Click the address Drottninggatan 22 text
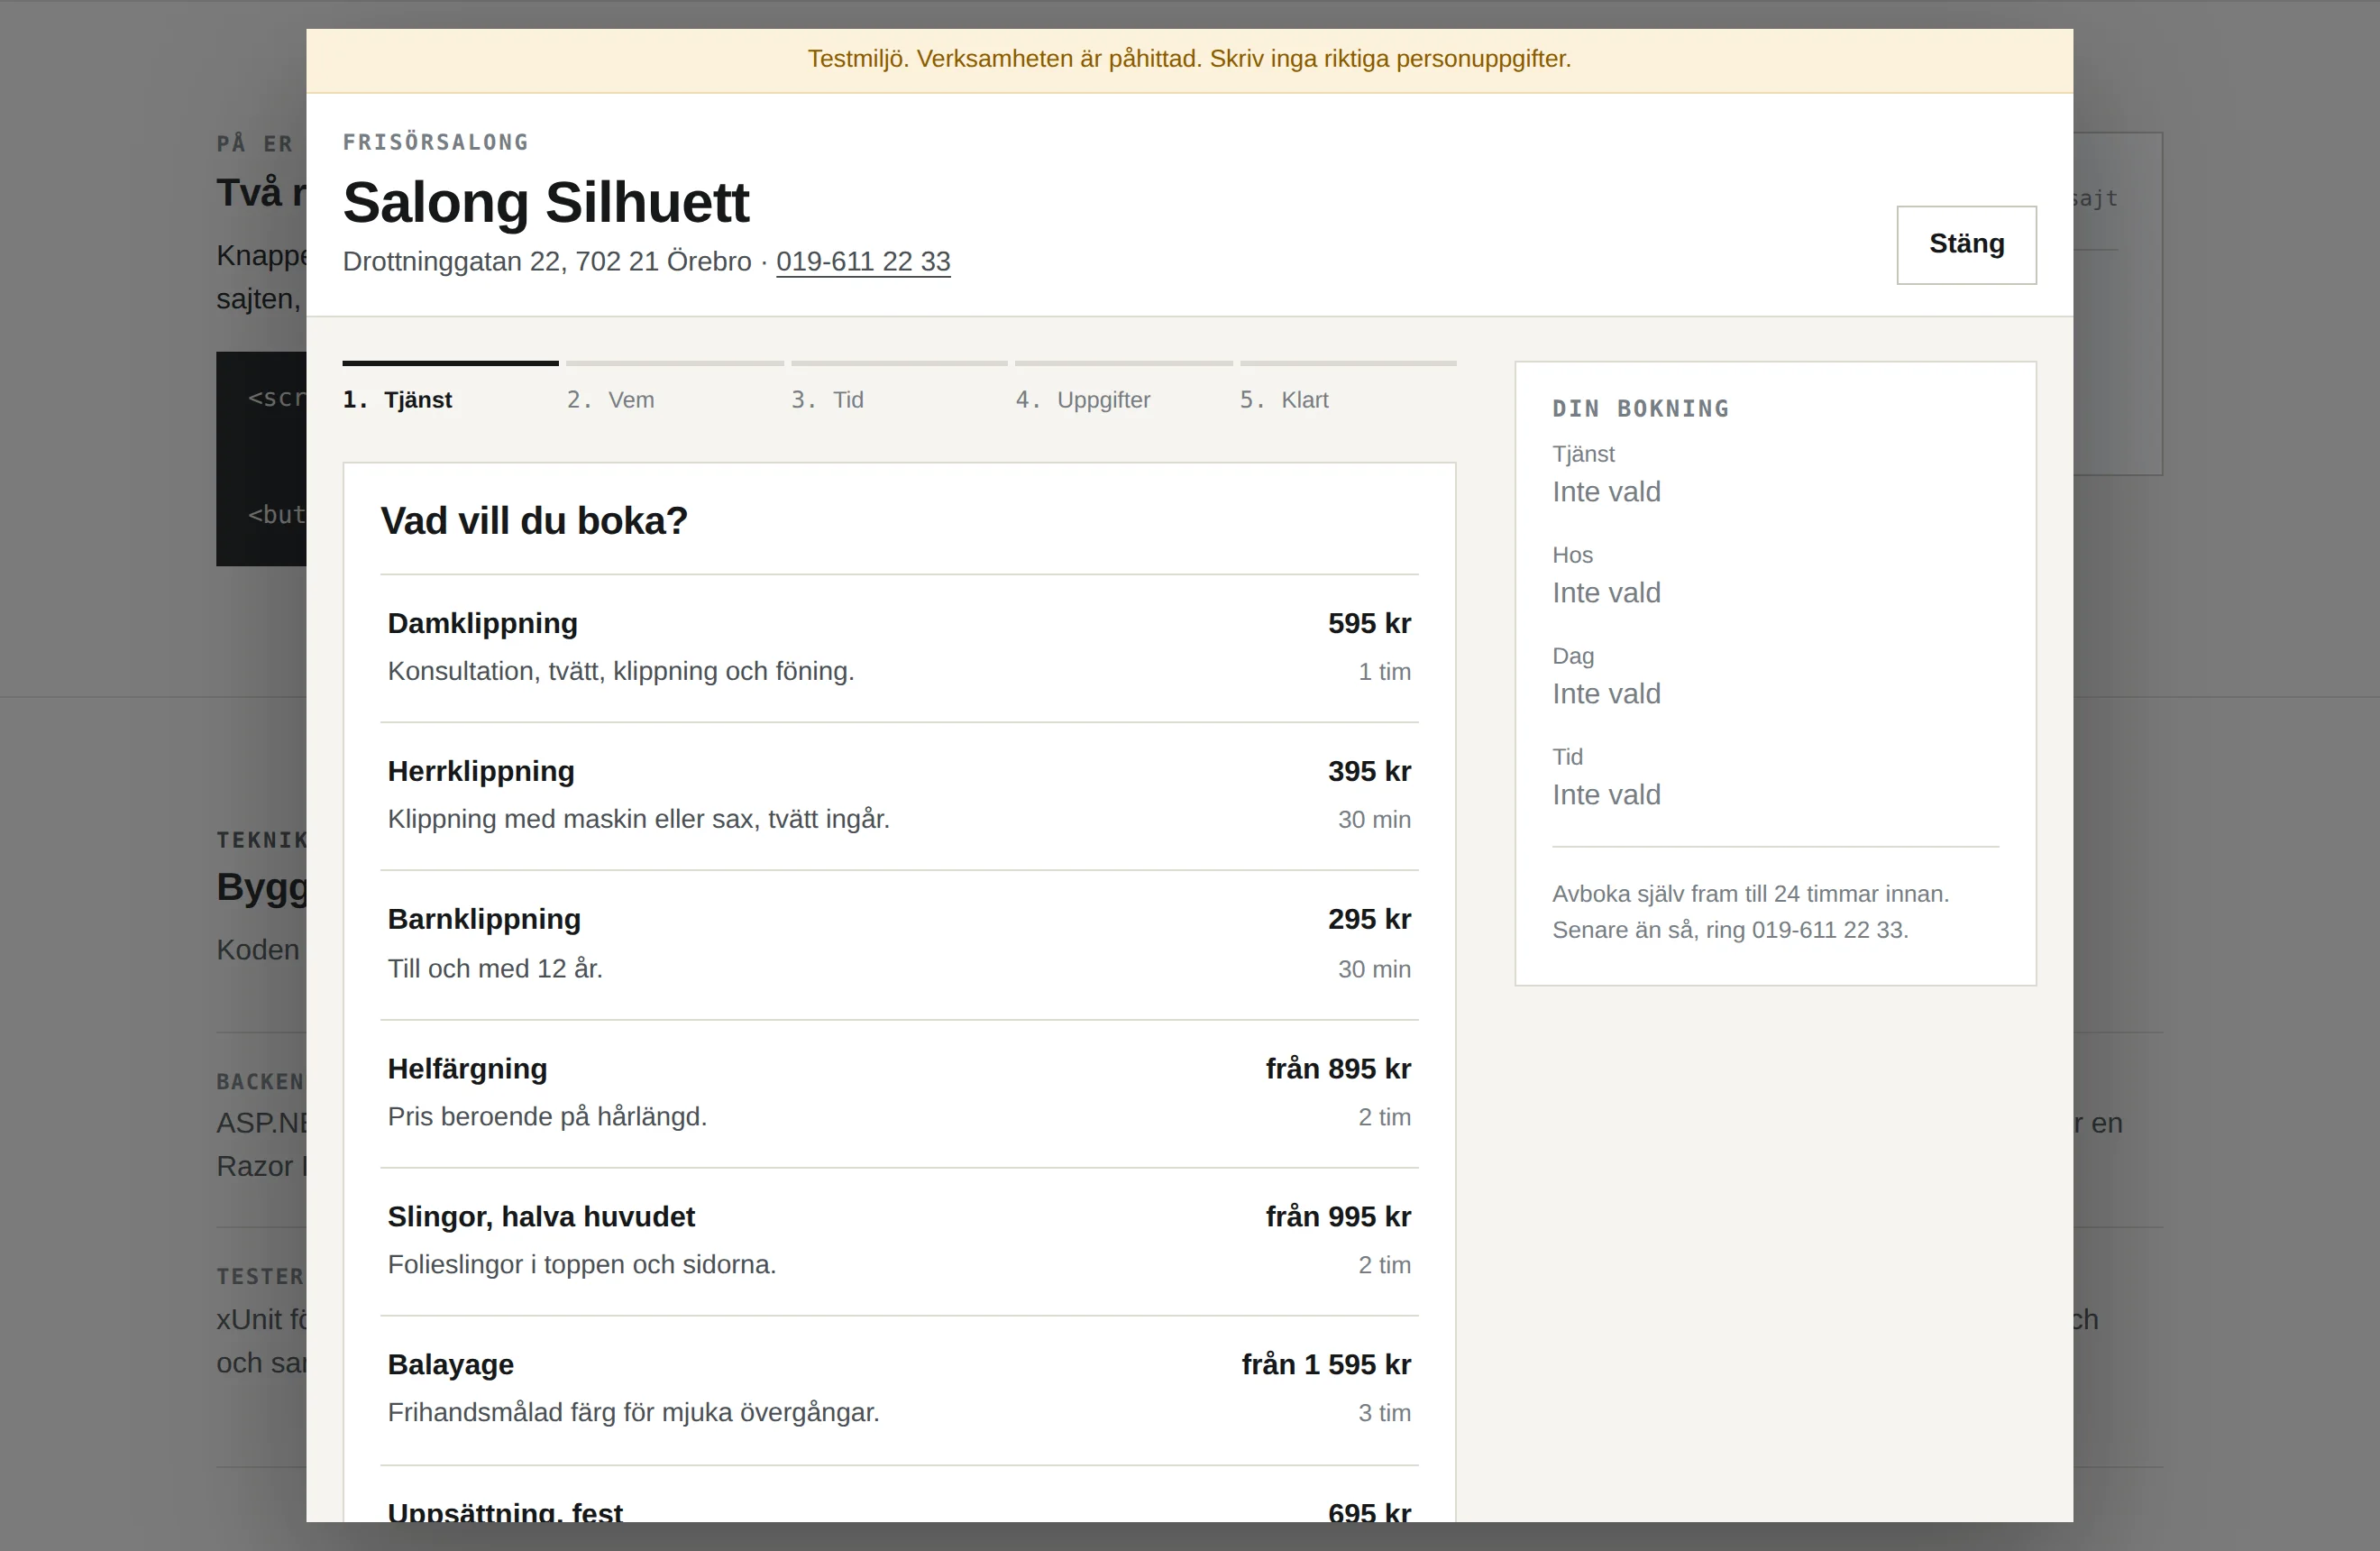Viewport: 2380px width, 1551px height. pyautogui.click(x=547, y=262)
